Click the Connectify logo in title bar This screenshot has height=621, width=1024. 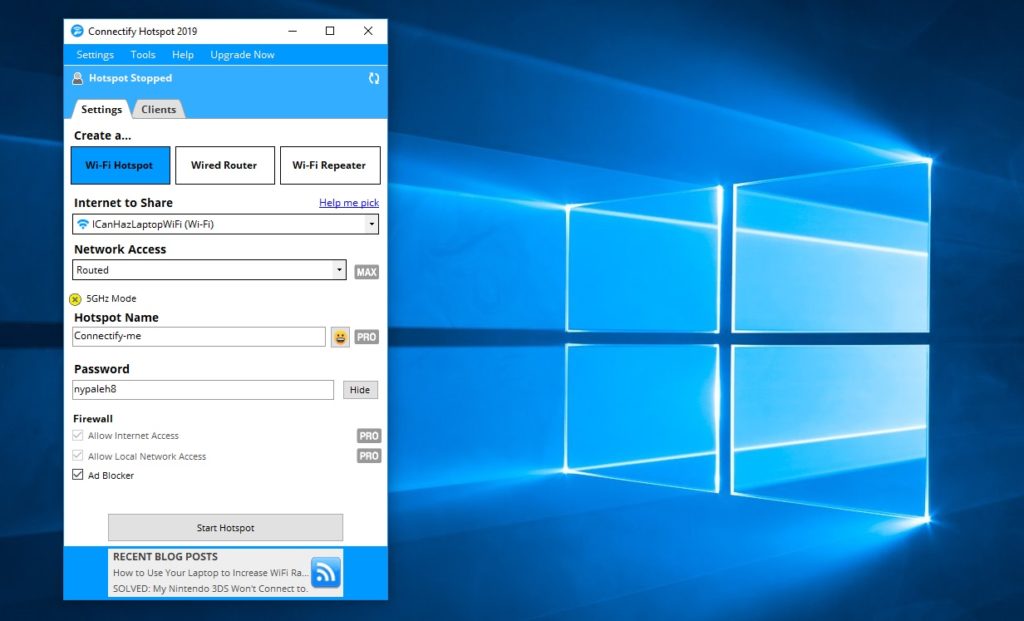point(77,31)
